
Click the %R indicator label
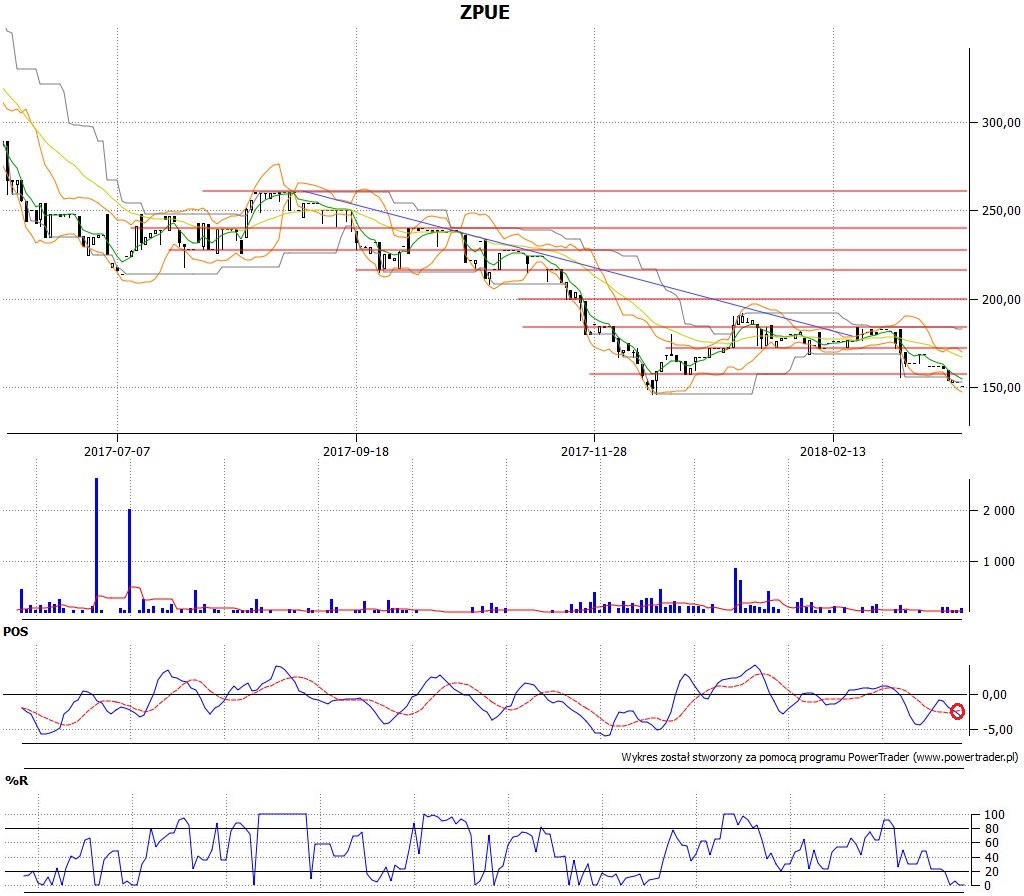click(16, 780)
